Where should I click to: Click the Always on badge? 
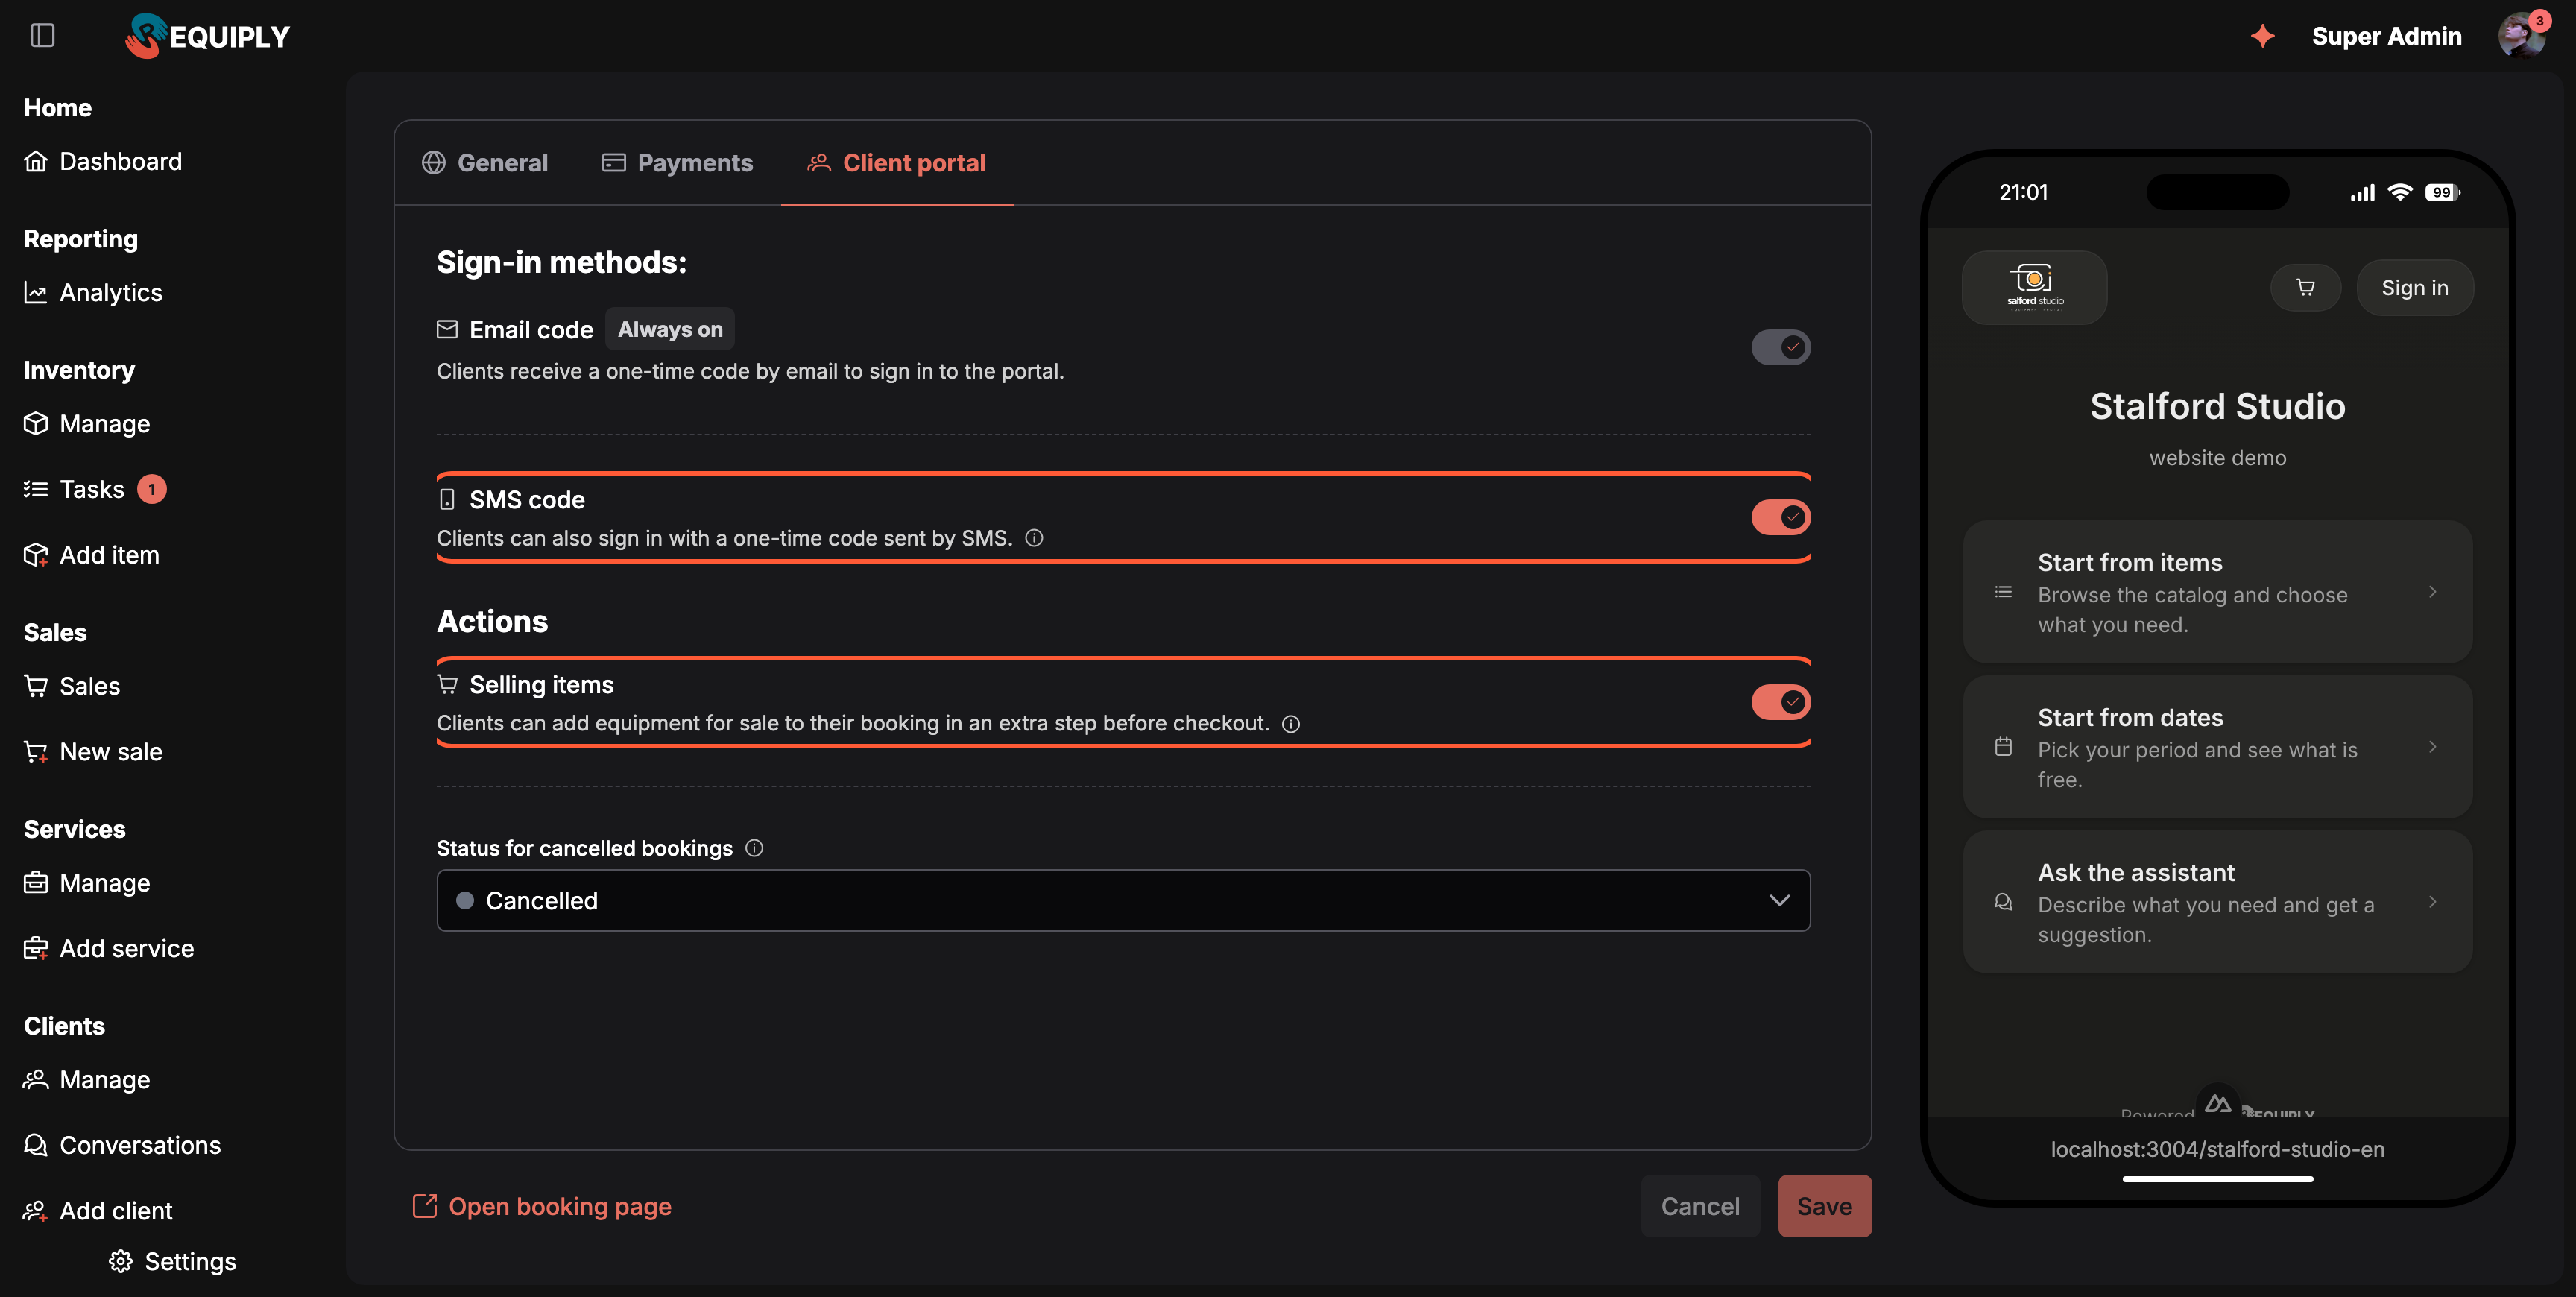[x=670, y=329]
